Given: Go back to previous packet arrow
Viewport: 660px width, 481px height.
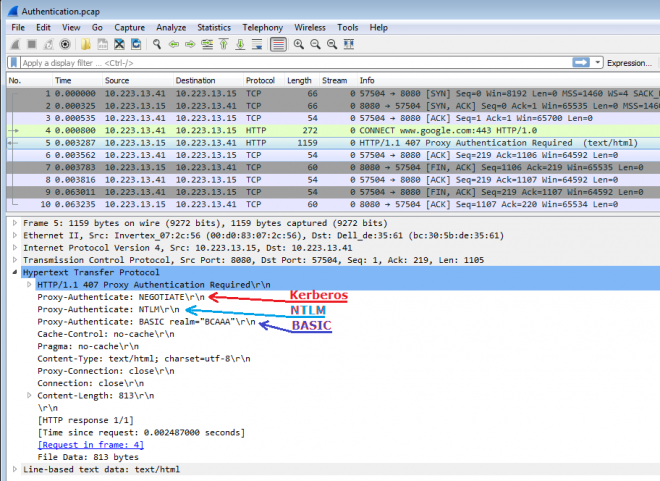Looking at the screenshot, I should (x=174, y=44).
